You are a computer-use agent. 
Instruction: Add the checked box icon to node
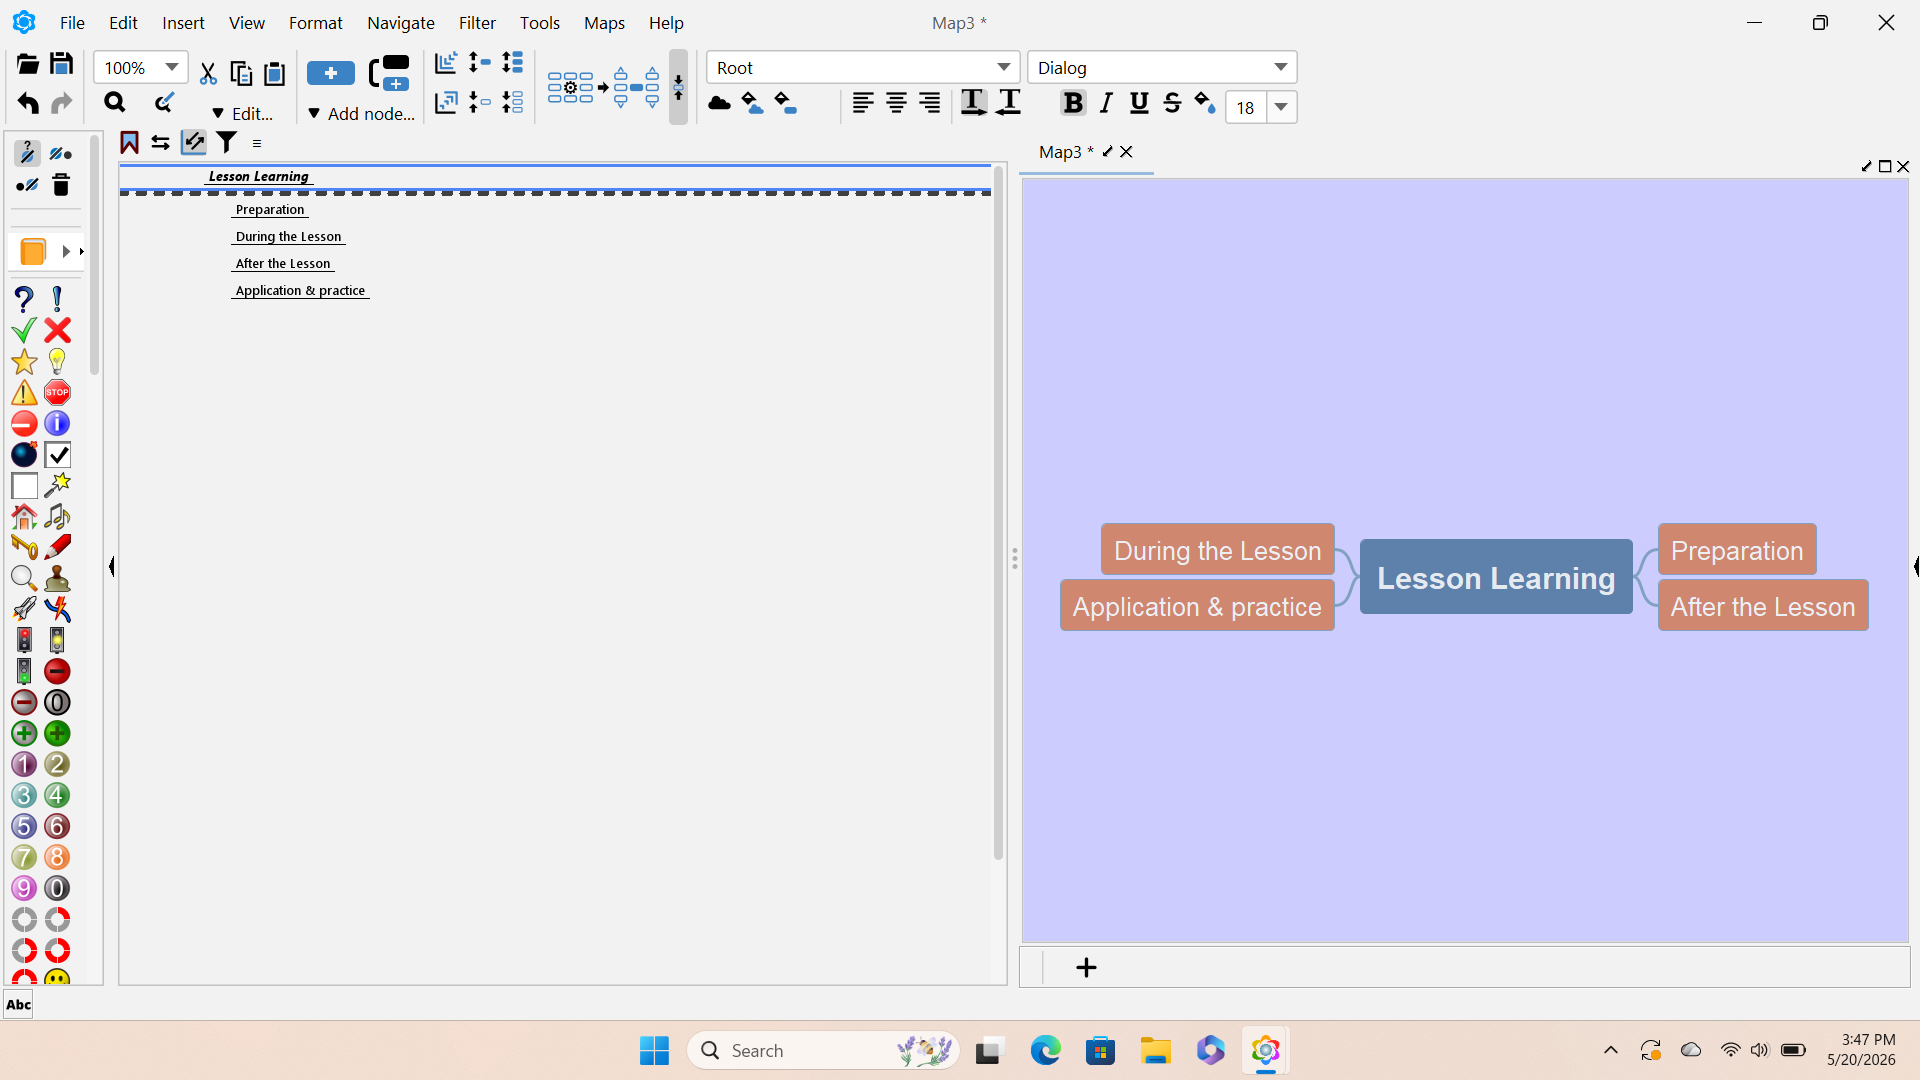(58, 454)
